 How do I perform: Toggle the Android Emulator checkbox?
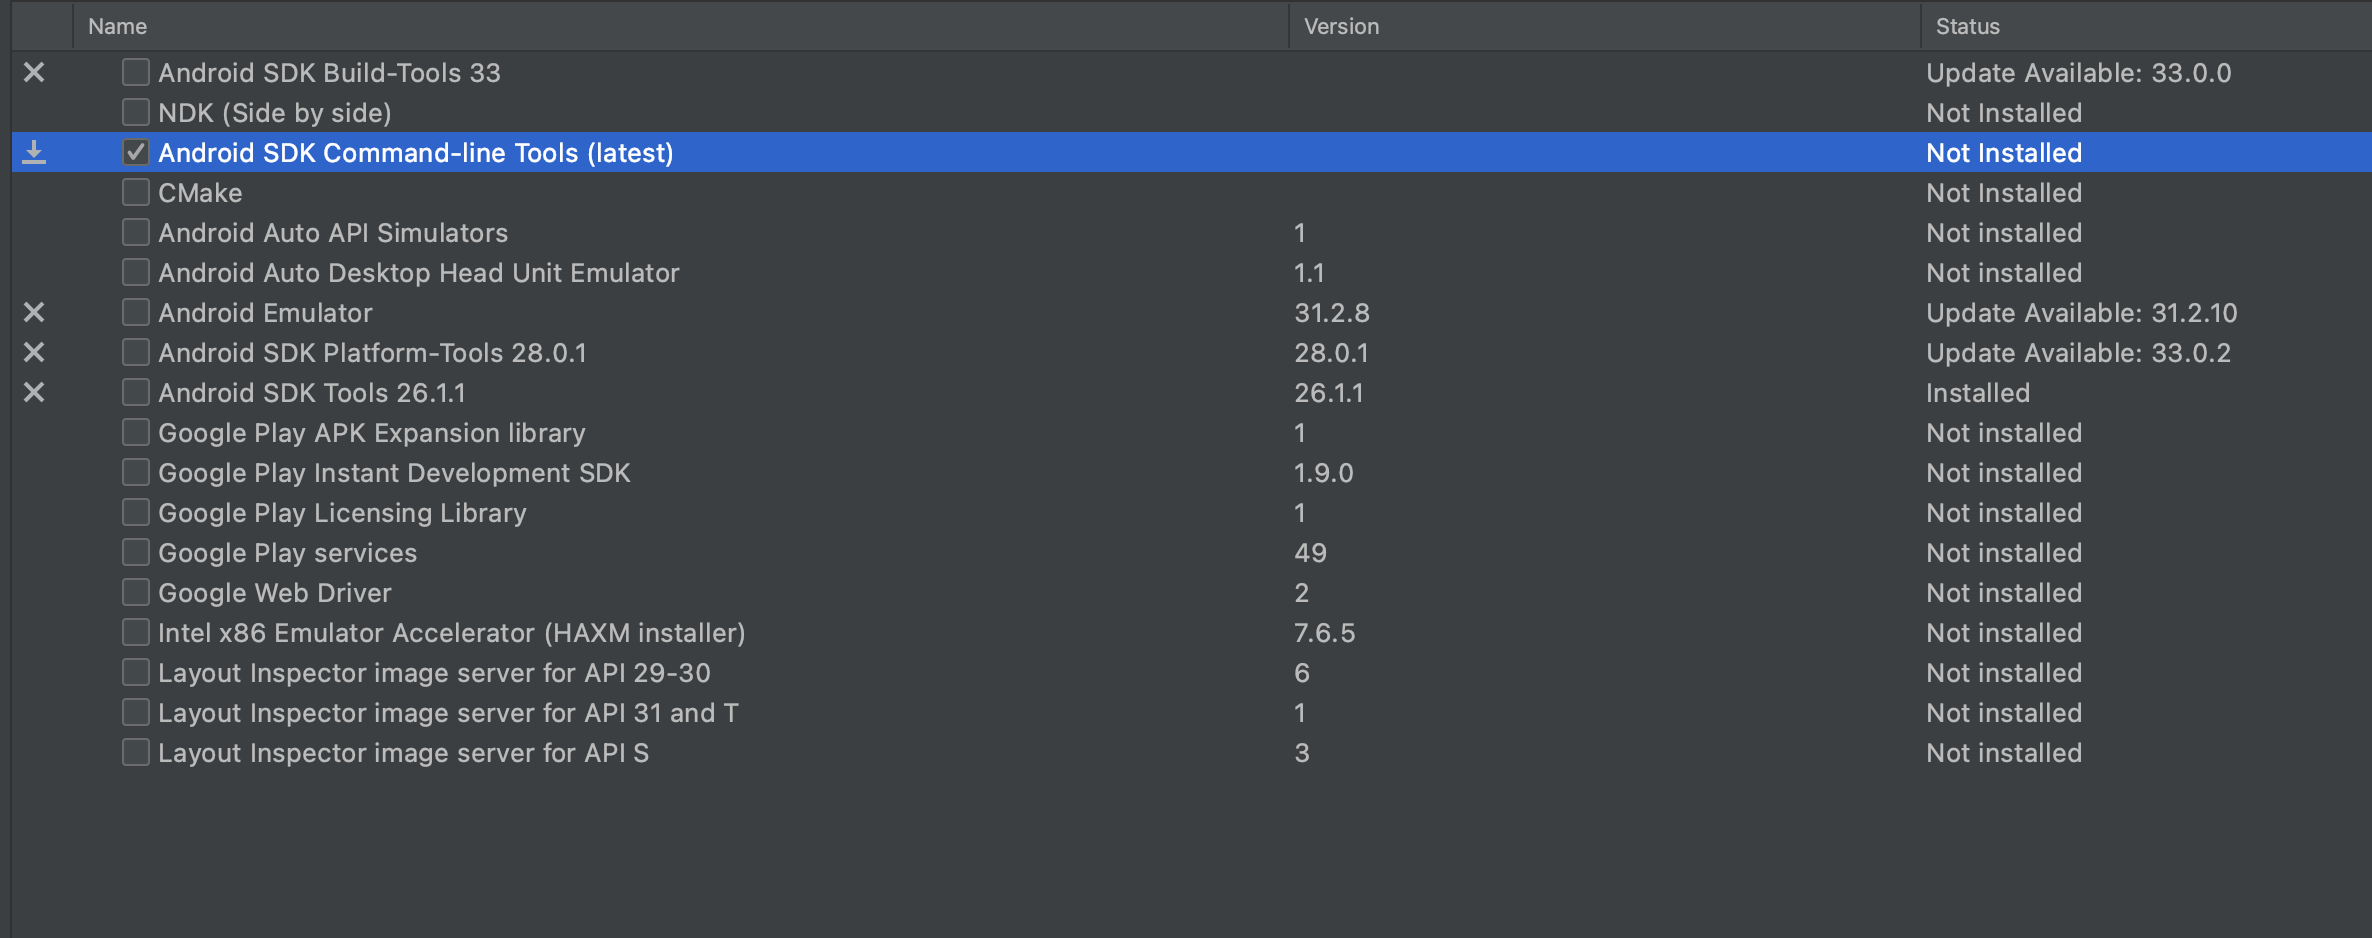pos(136,312)
